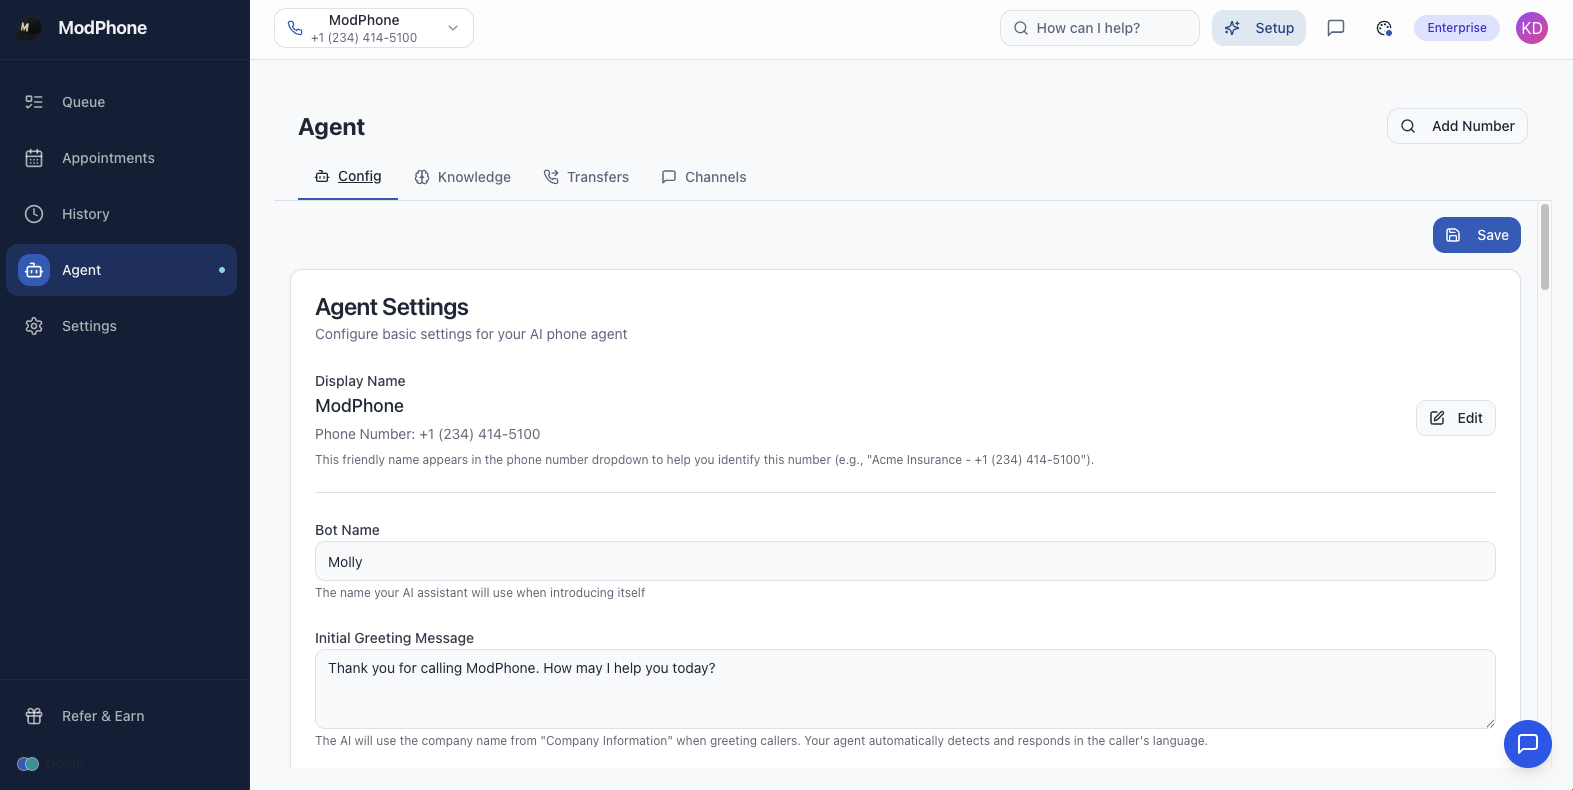Open the floating chat support bubble

click(x=1528, y=744)
